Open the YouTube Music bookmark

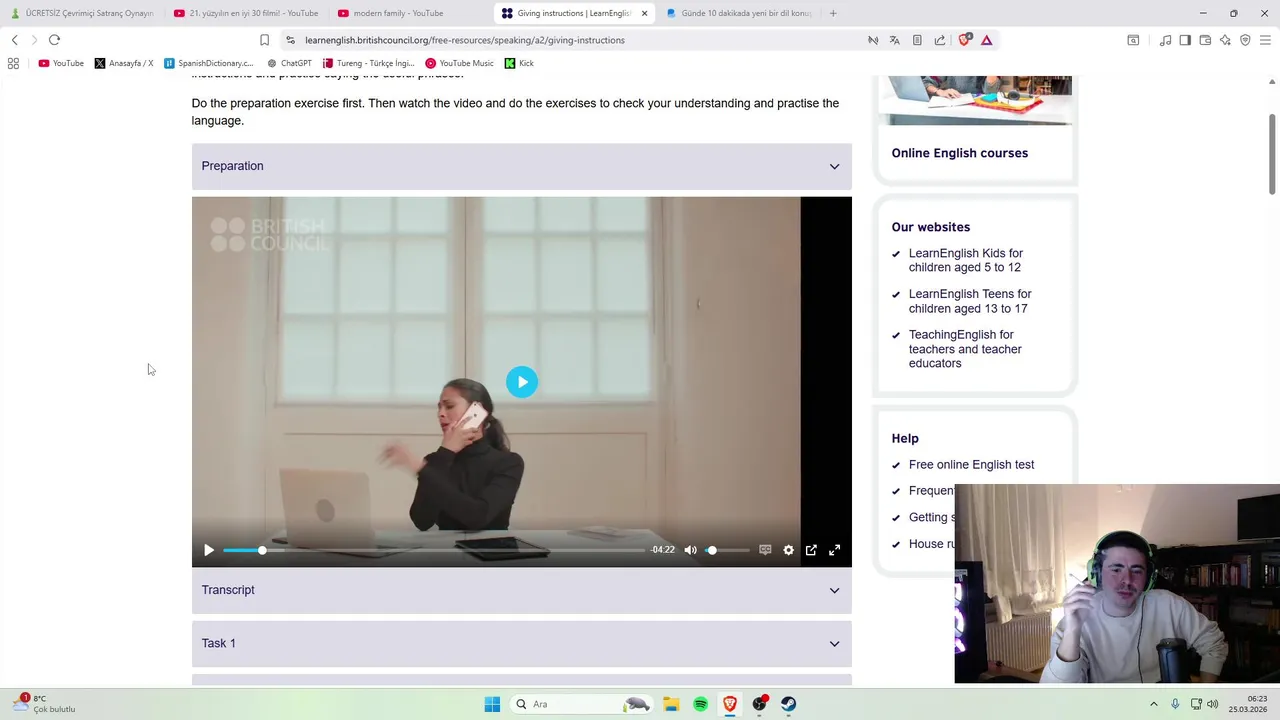click(459, 63)
